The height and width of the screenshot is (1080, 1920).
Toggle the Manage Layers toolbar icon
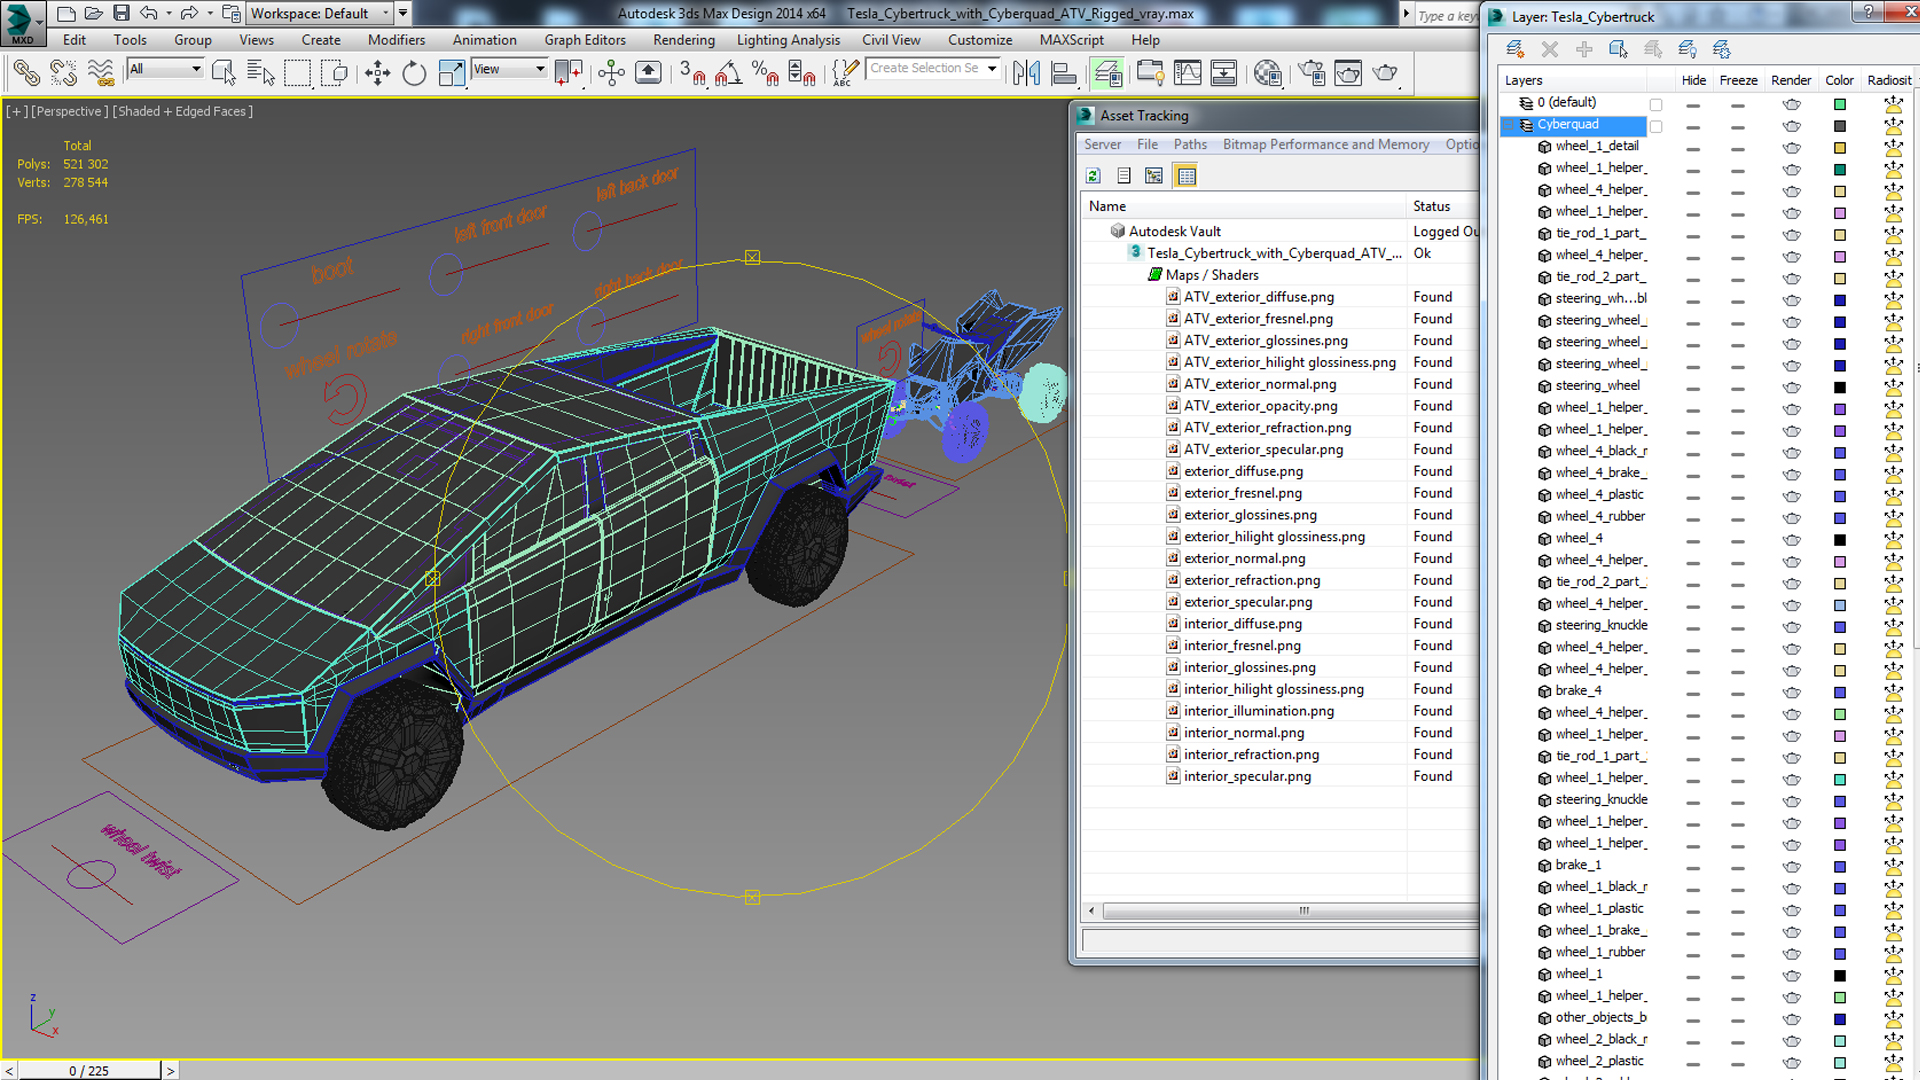(x=1107, y=72)
